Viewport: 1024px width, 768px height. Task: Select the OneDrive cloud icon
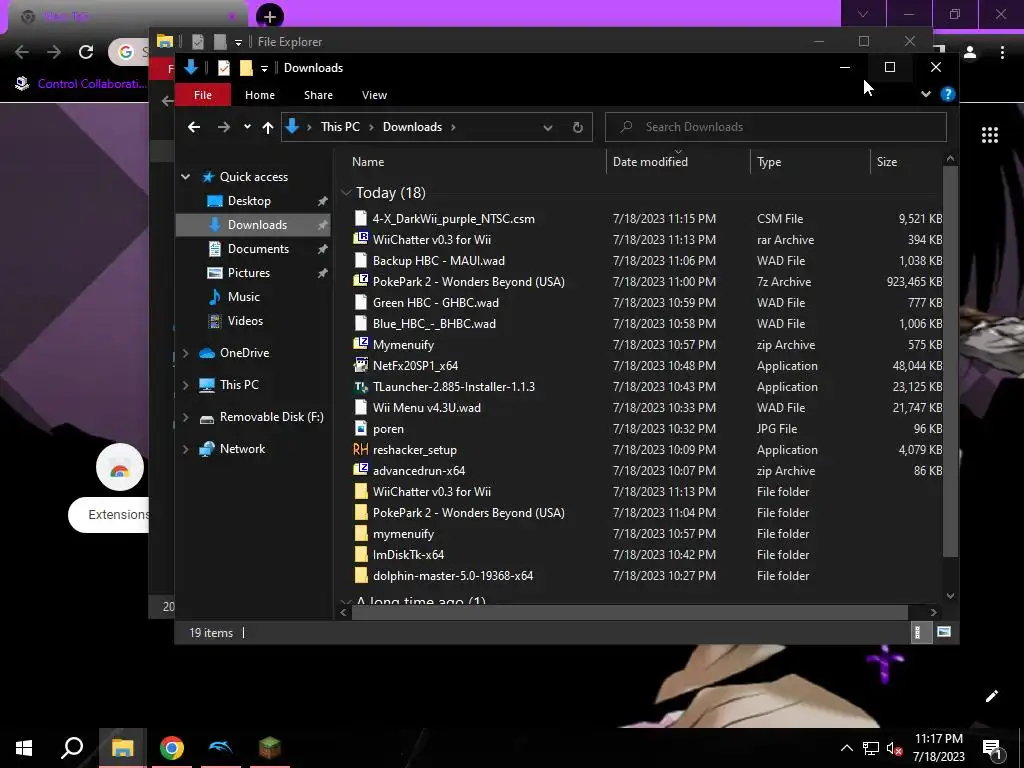(x=207, y=353)
